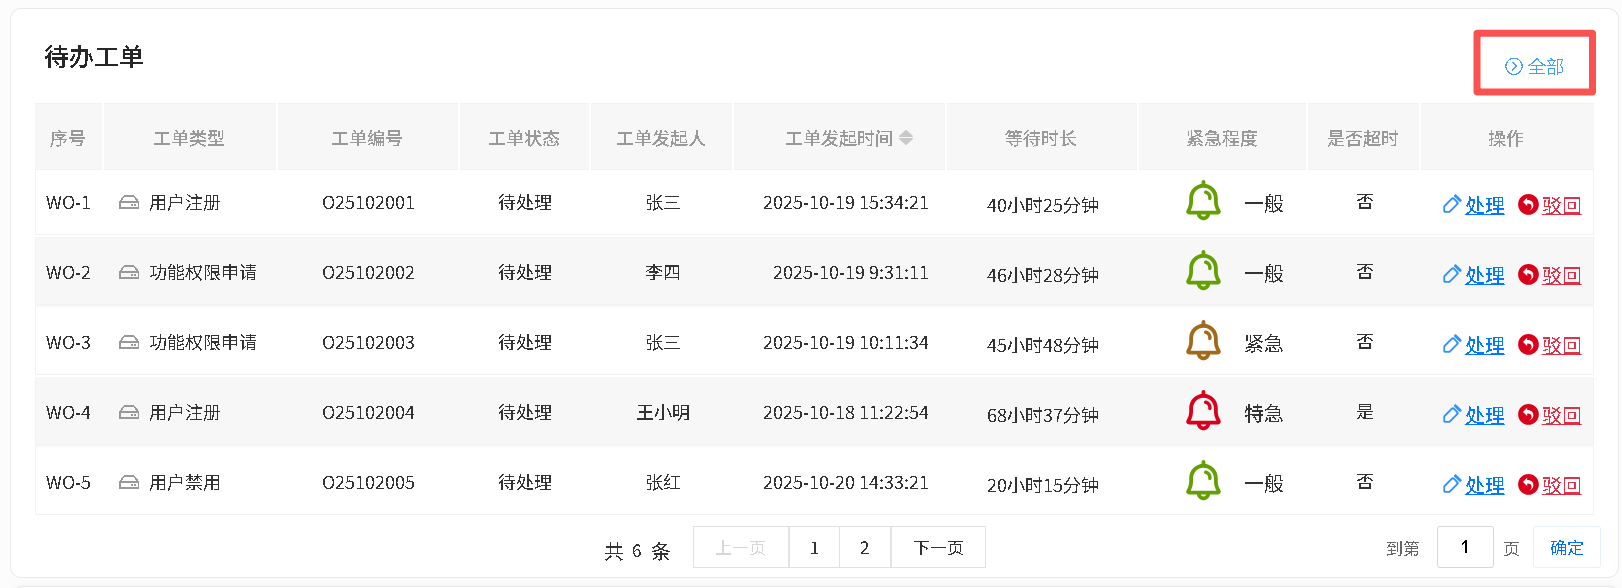
Task: Click the 工单状态 column header
Action: pyautogui.click(x=524, y=138)
